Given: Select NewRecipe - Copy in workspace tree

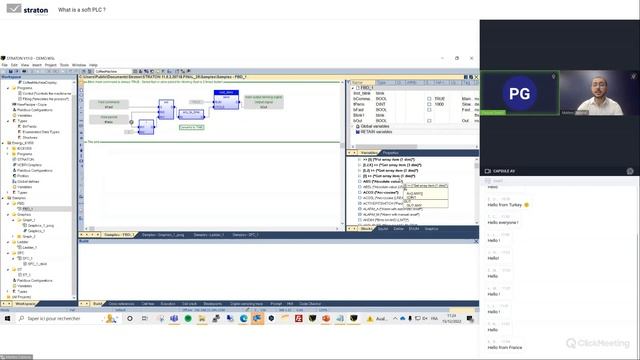Looking at the screenshot, I should coord(32,104).
